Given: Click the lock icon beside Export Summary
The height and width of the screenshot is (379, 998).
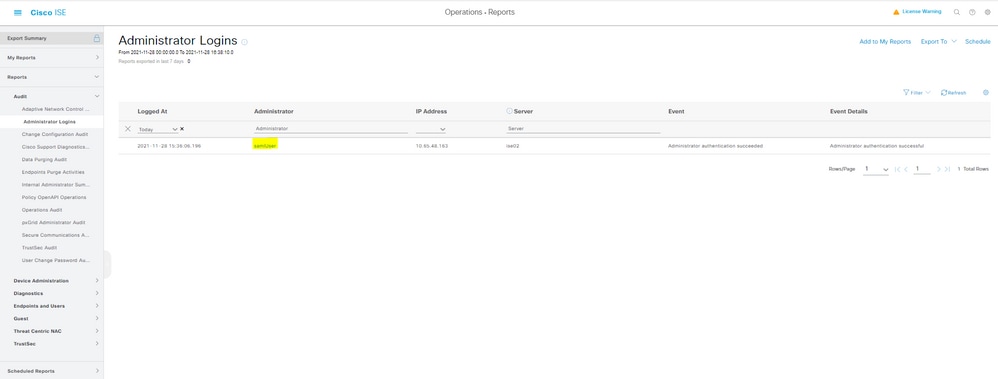Looking at the screenshot, I should click(x=97, y=38).
